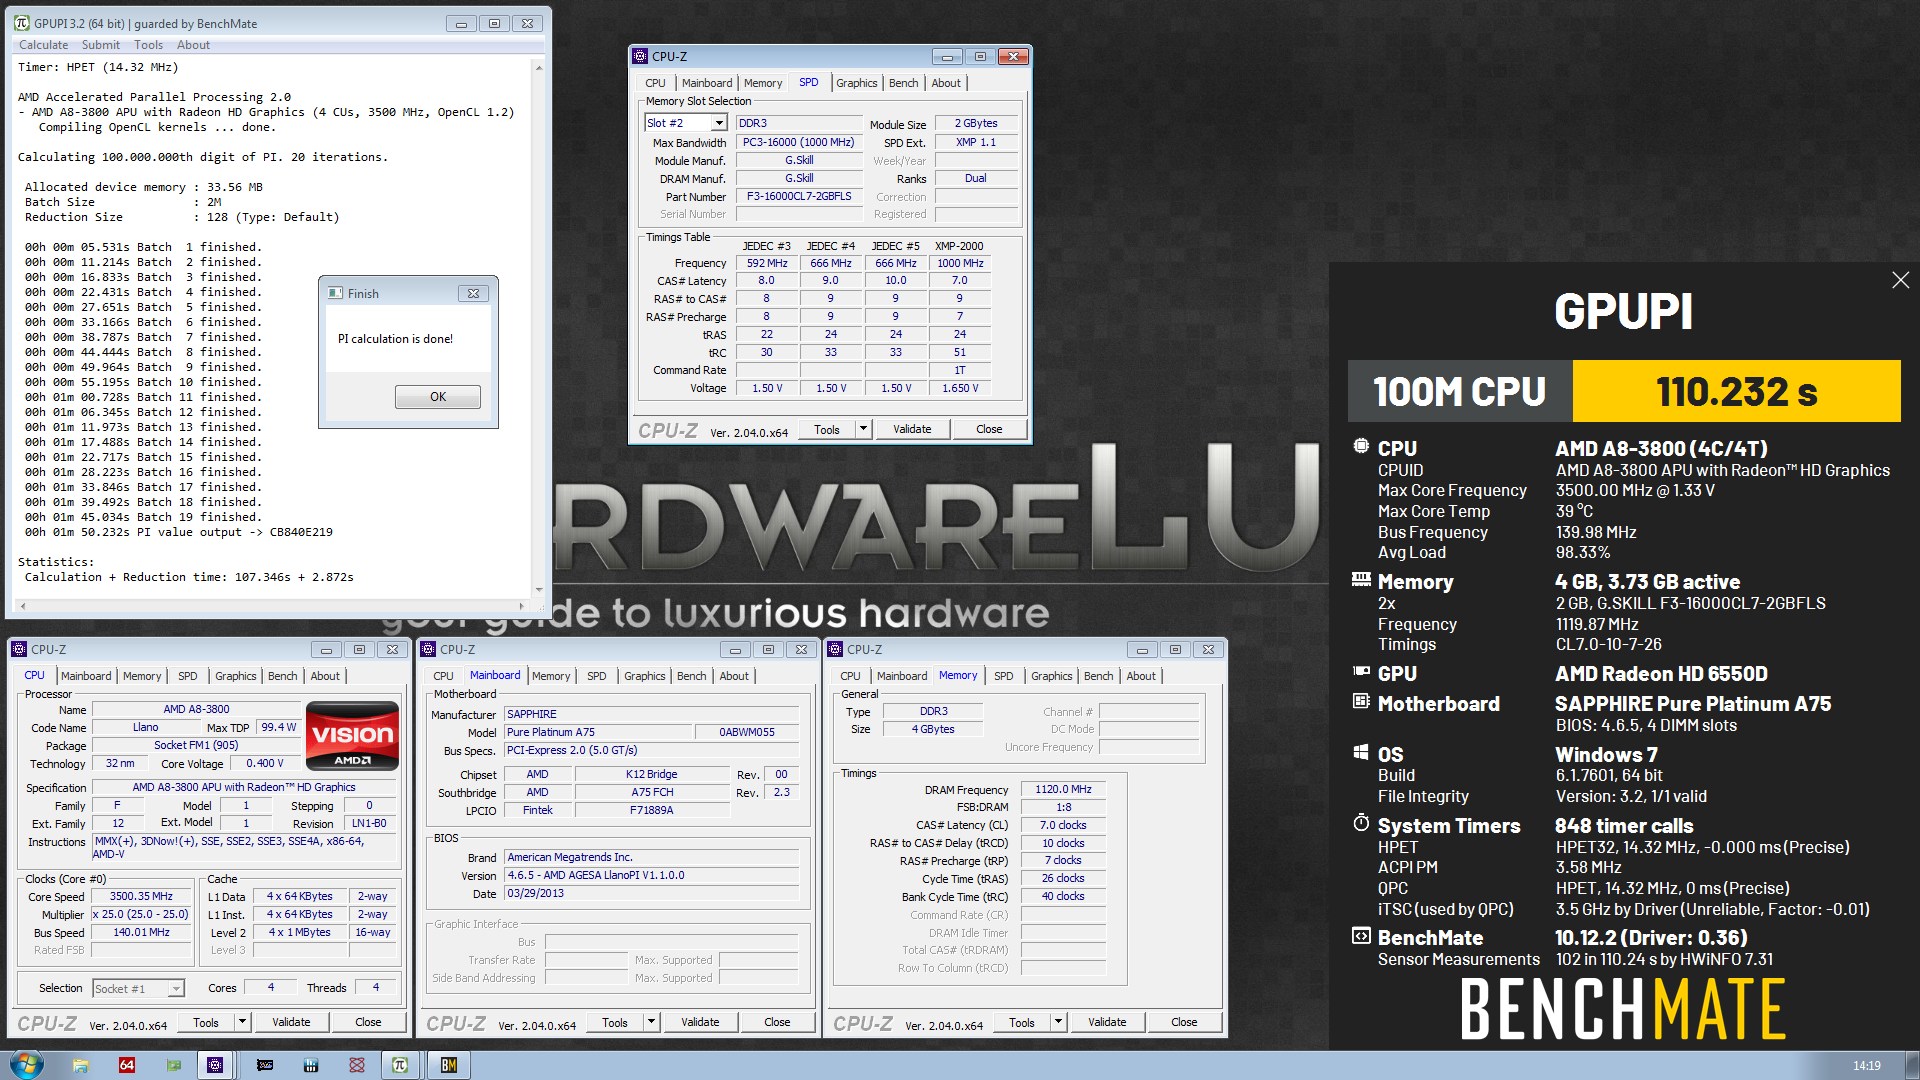The height and width of the screenshot is (1080, 1920).
Task: Click the GPU card icon in BenchMate panel
Action: pyautogui.click(x=1361, y=671)
